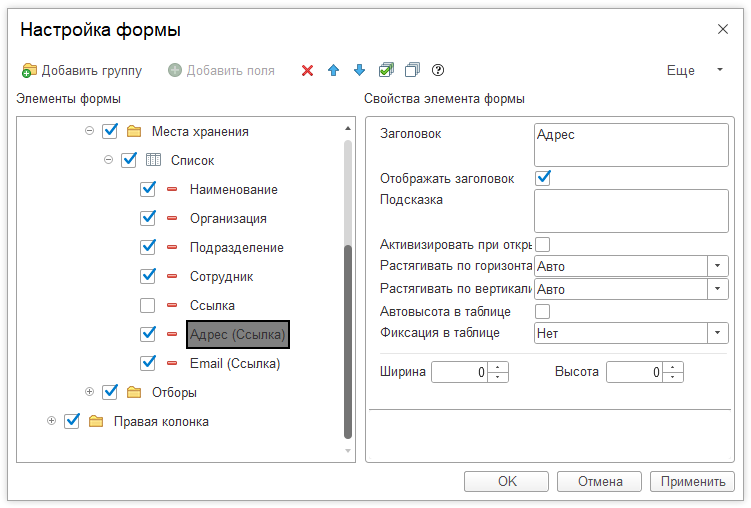This screenshot has width=751, height=508.
Task: Click the Подсказка text field
Action: (x=631, y=211)
